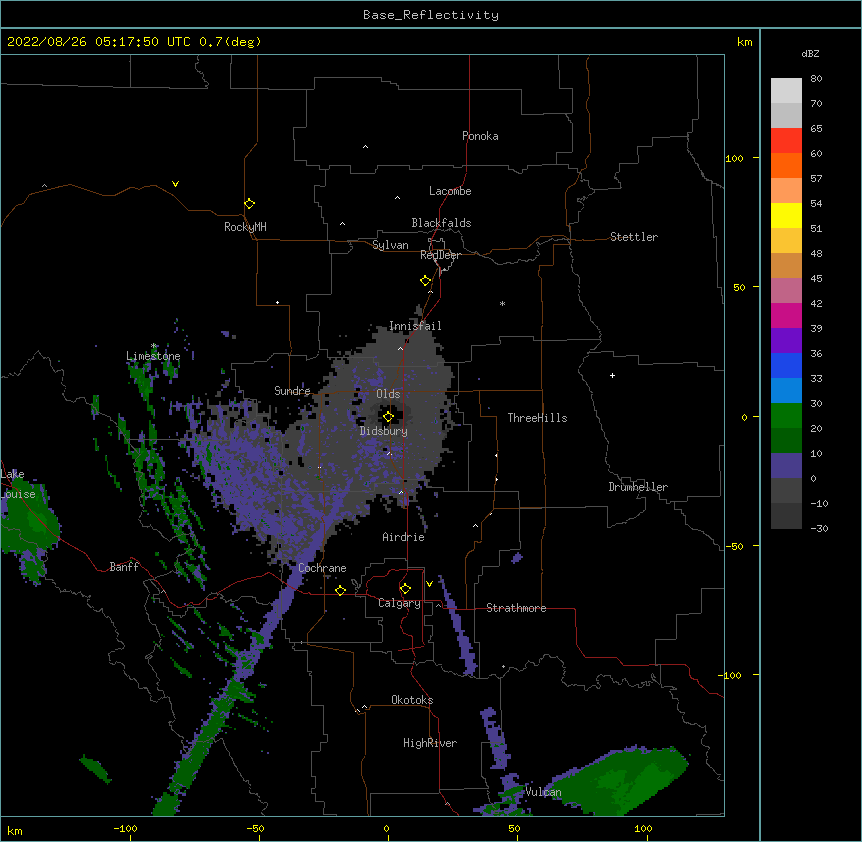Pick the orange 57-60 dBZ legend swatch

point(786,165)
